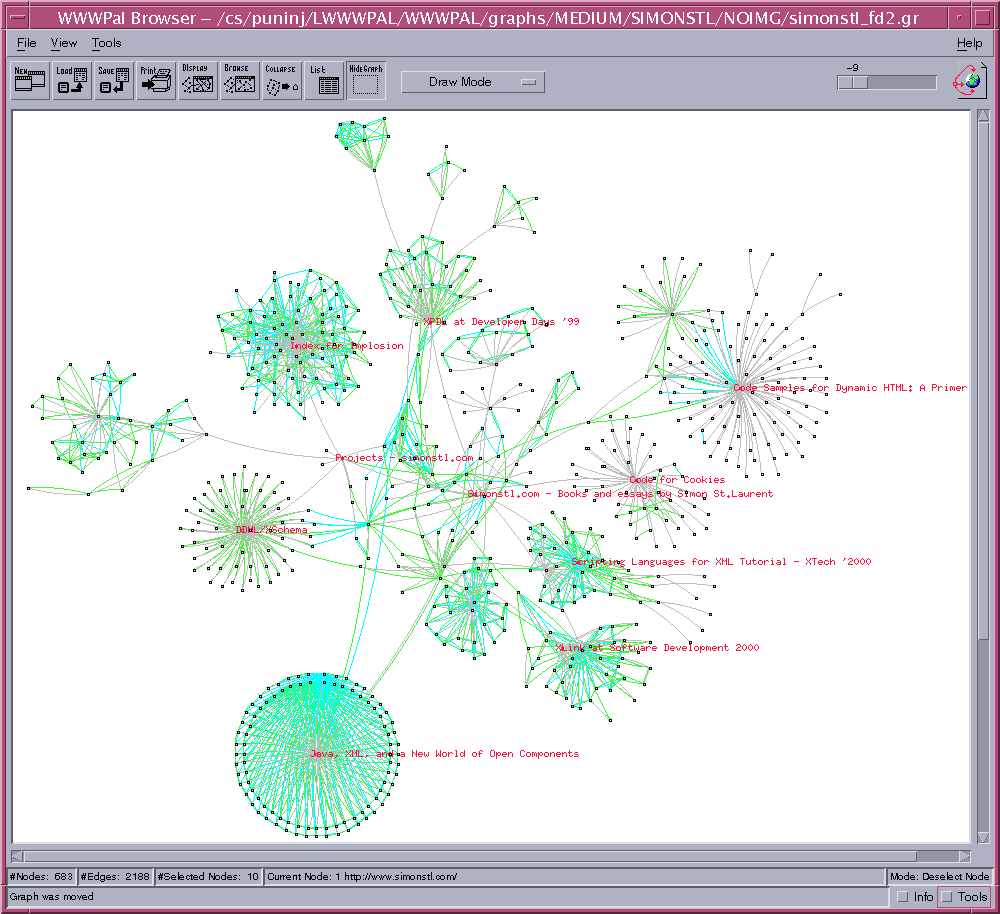Click the '#Nodes: 683' status field
Screen dimensions: 1000x914
tap(41, 876)
